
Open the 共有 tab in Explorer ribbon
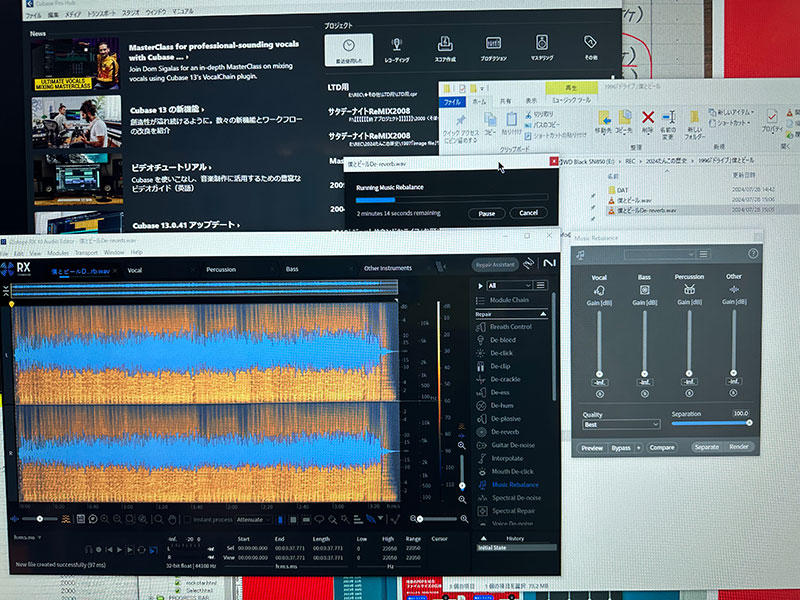click(x=505, y=101)
